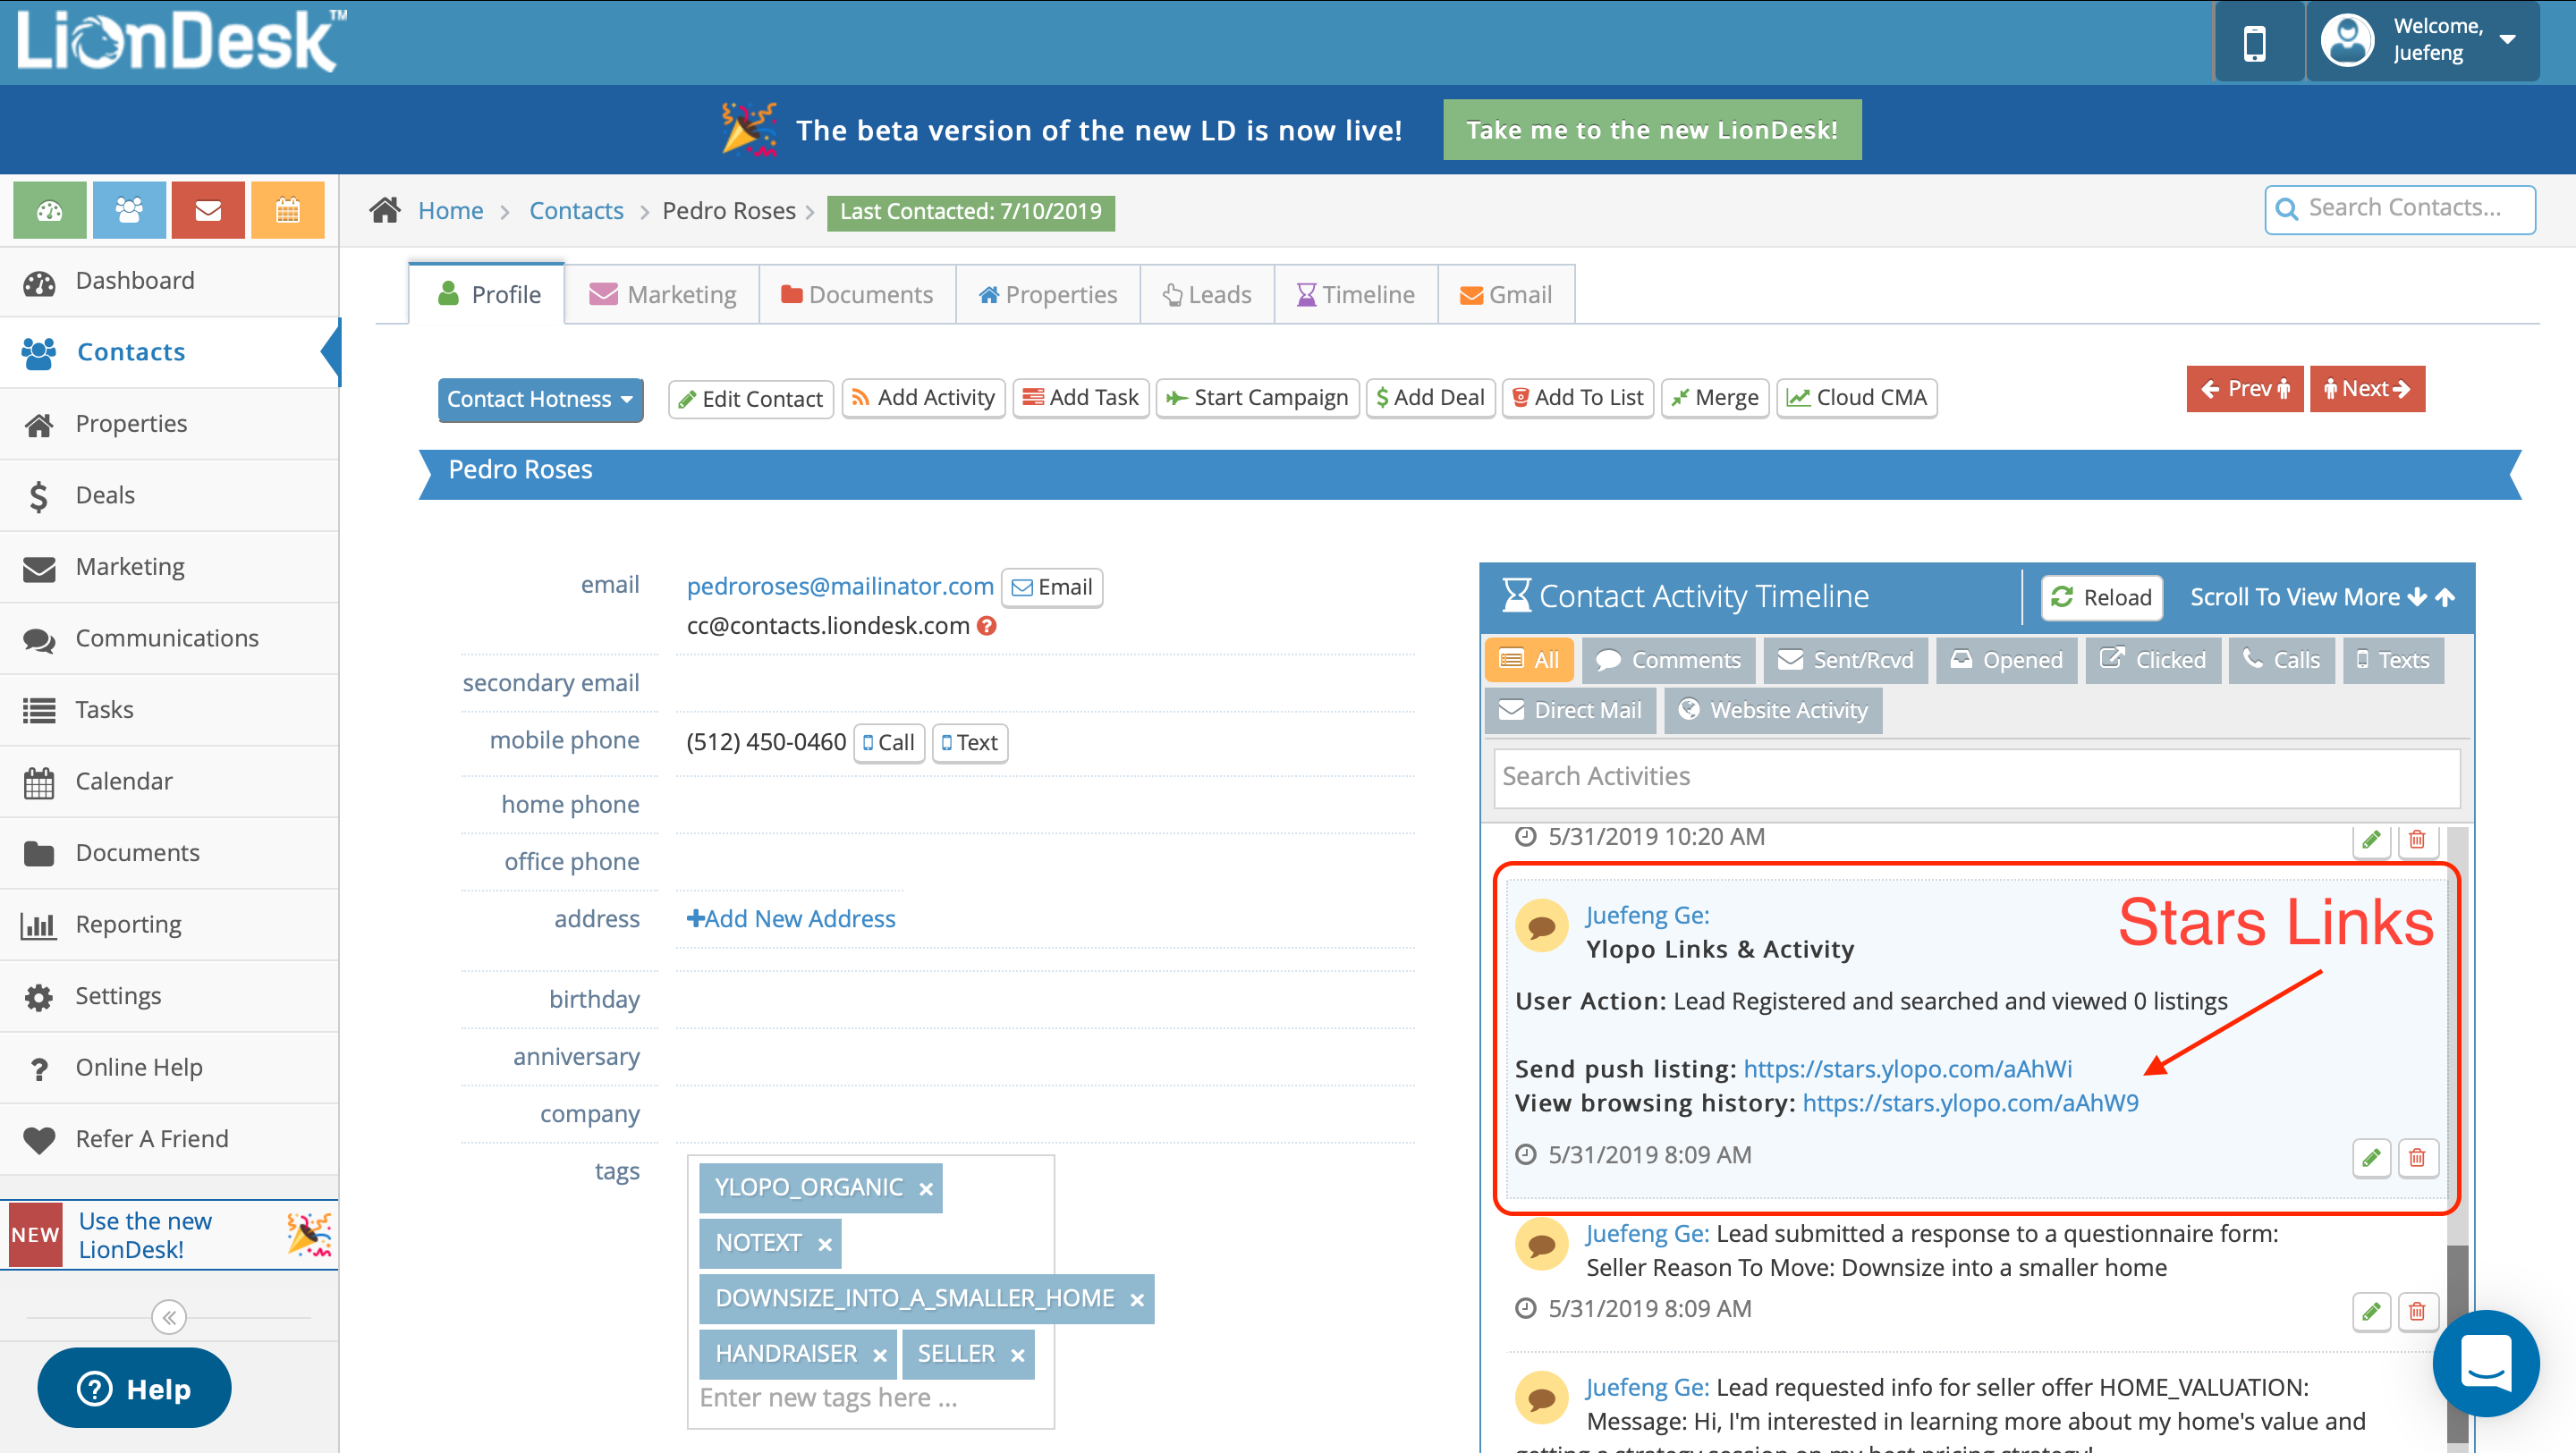Image resolution: width=2576 pixels, height=1453 pixels.
Task: Open the Contact Hotness dropdown
Action: tap(540, 399)
